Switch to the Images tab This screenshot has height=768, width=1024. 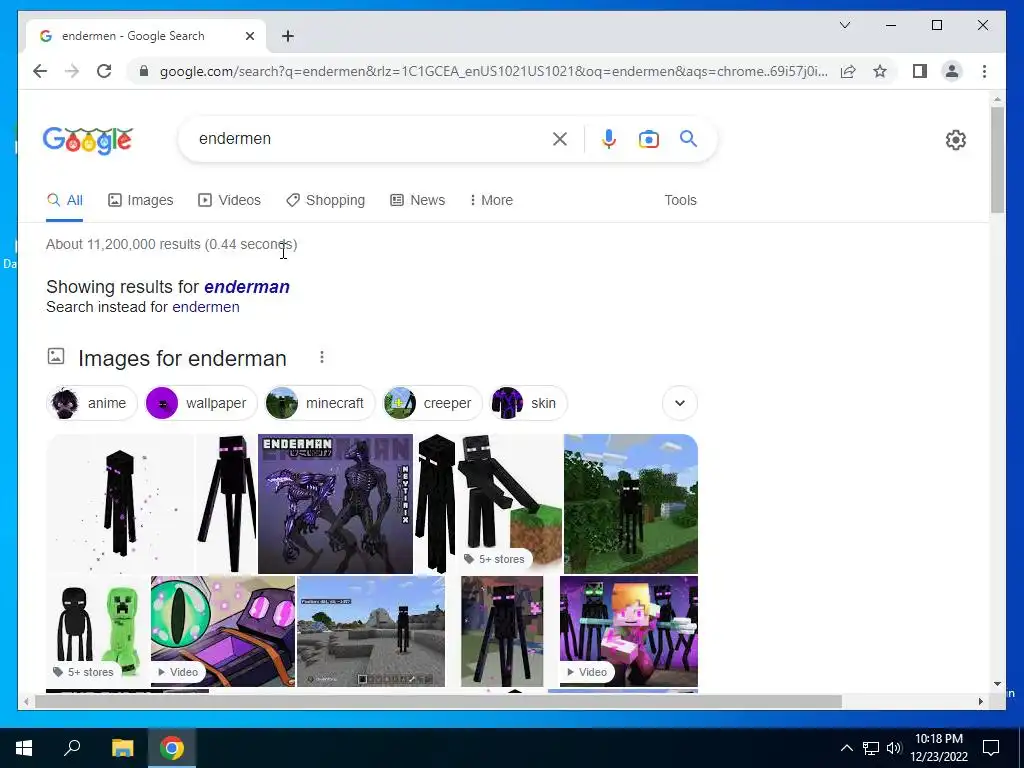140,200
